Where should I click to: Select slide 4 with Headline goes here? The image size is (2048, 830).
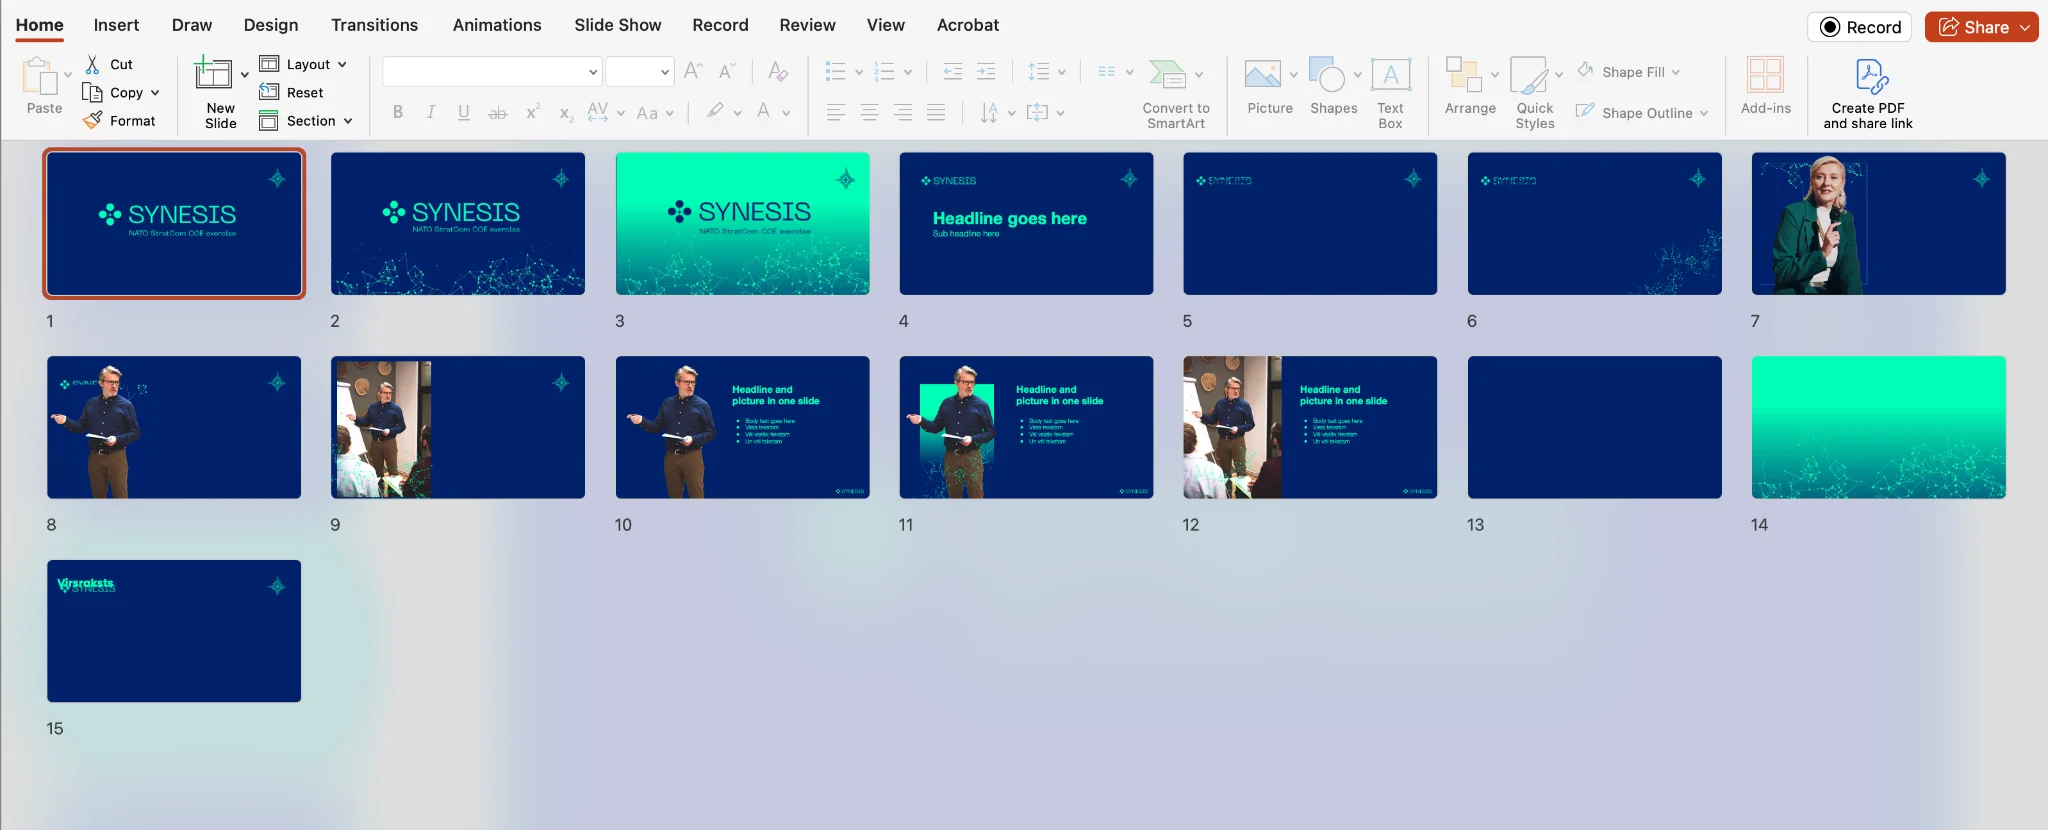click(x=1026, y=223)
